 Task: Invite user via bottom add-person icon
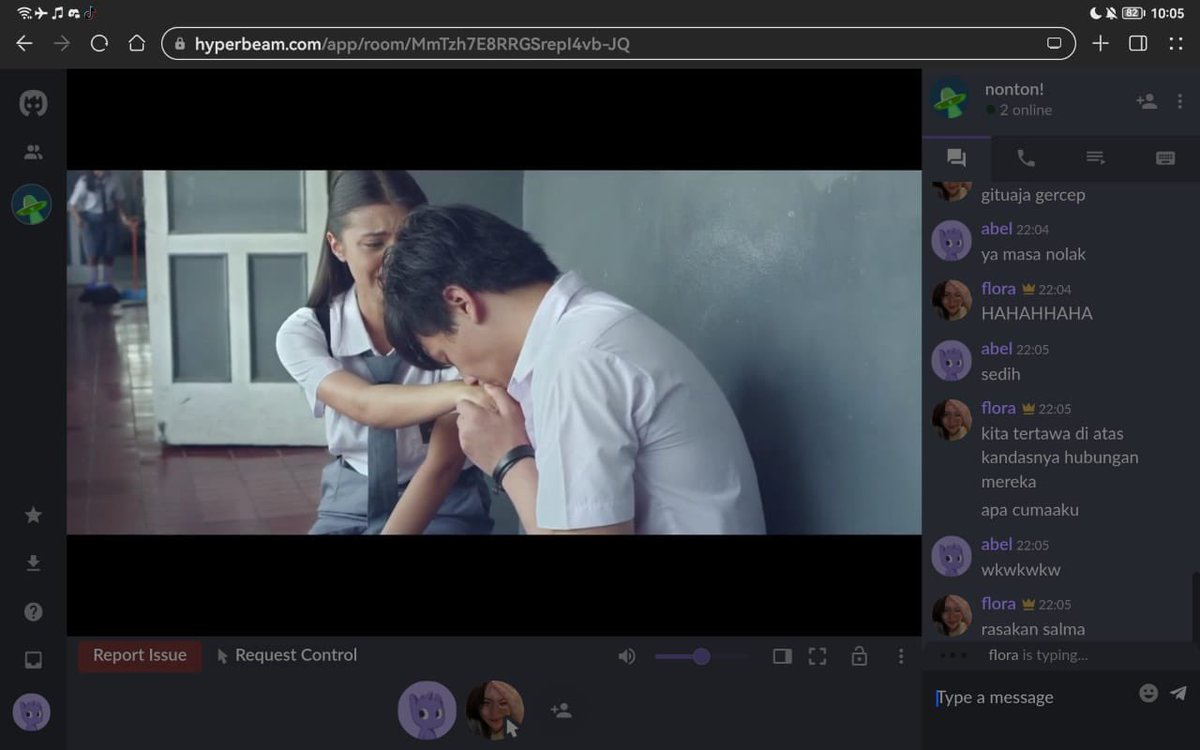click(561, 710)
